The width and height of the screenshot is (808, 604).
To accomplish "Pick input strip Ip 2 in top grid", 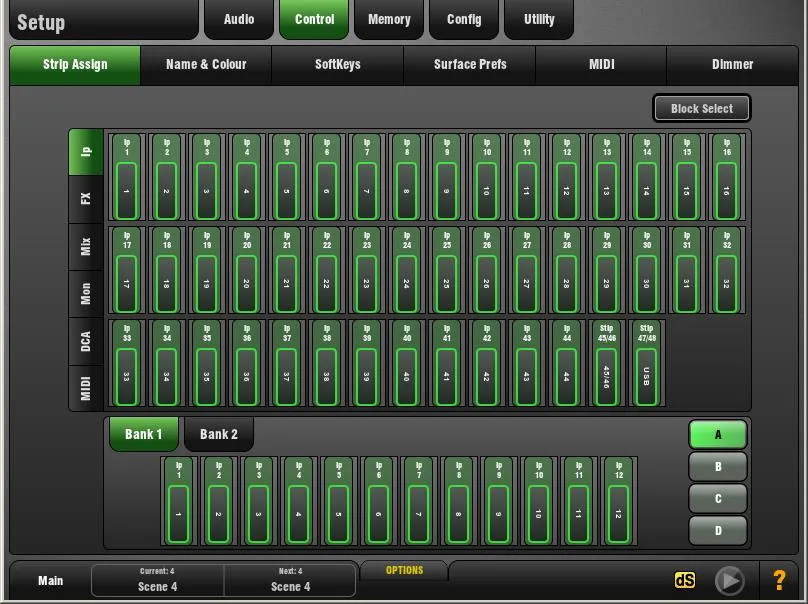I will tap(167, 177).
